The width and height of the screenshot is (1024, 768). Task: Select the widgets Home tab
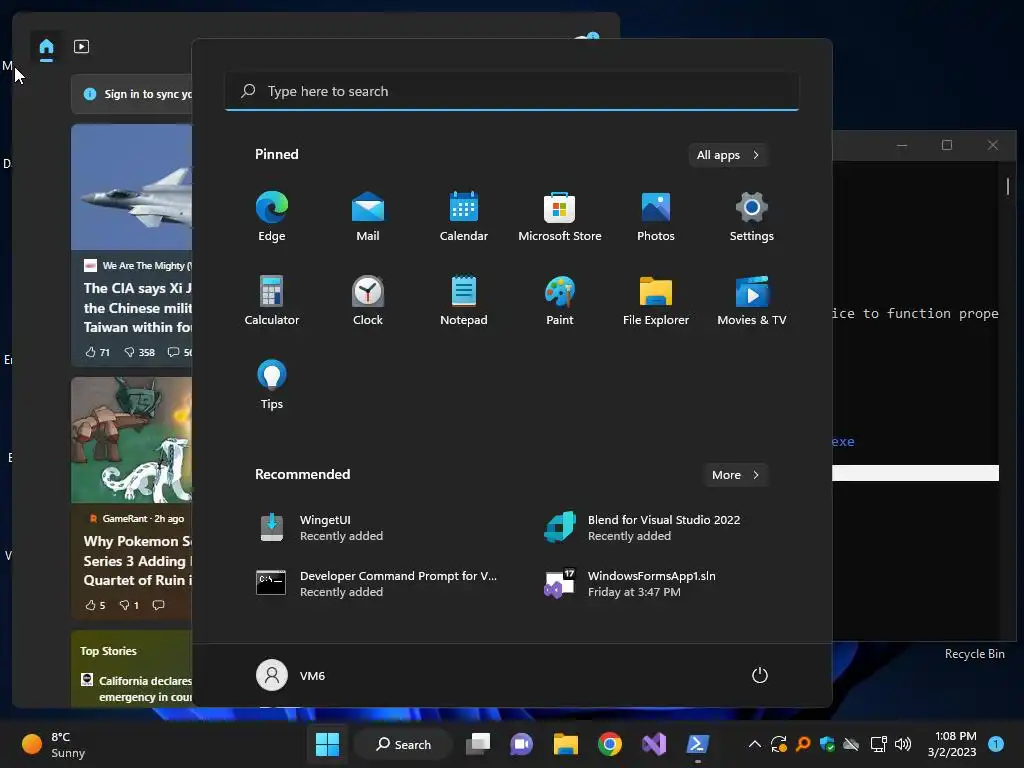(x=46, y=47)
